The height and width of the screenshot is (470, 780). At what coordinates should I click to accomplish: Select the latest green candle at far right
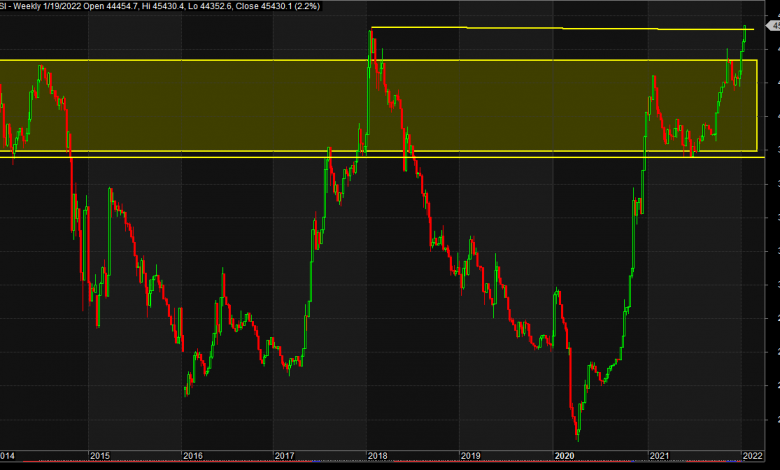point(746,35)
